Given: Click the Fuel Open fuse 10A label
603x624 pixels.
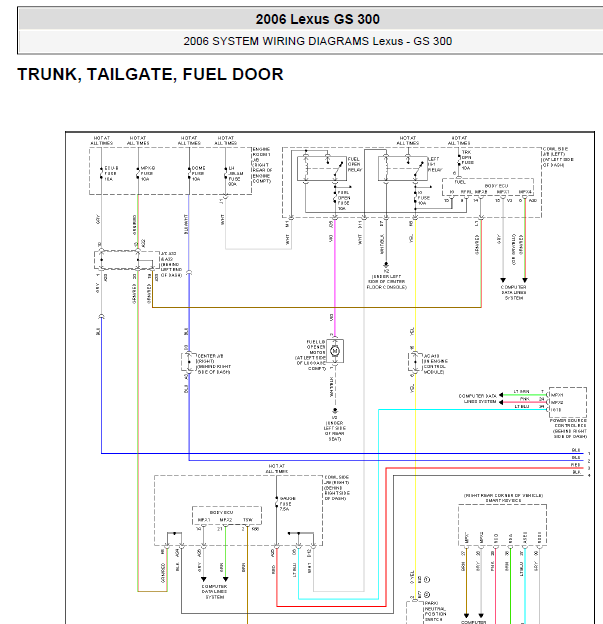Looking at the screenshot, I should (344, 201).
